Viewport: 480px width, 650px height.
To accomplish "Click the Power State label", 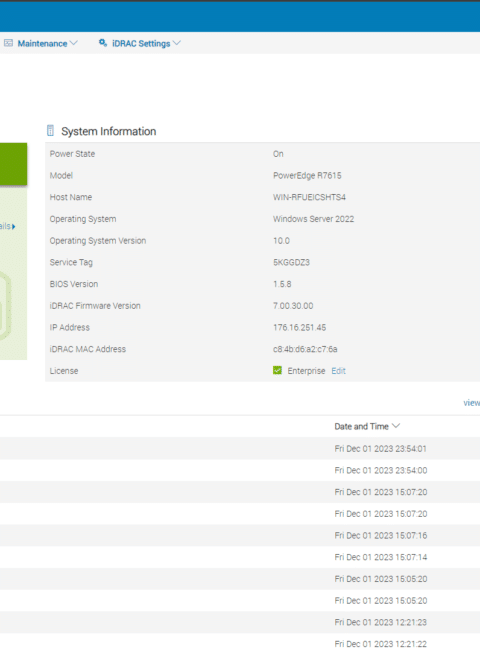I will pyautogui.click(x=73, y=154).
